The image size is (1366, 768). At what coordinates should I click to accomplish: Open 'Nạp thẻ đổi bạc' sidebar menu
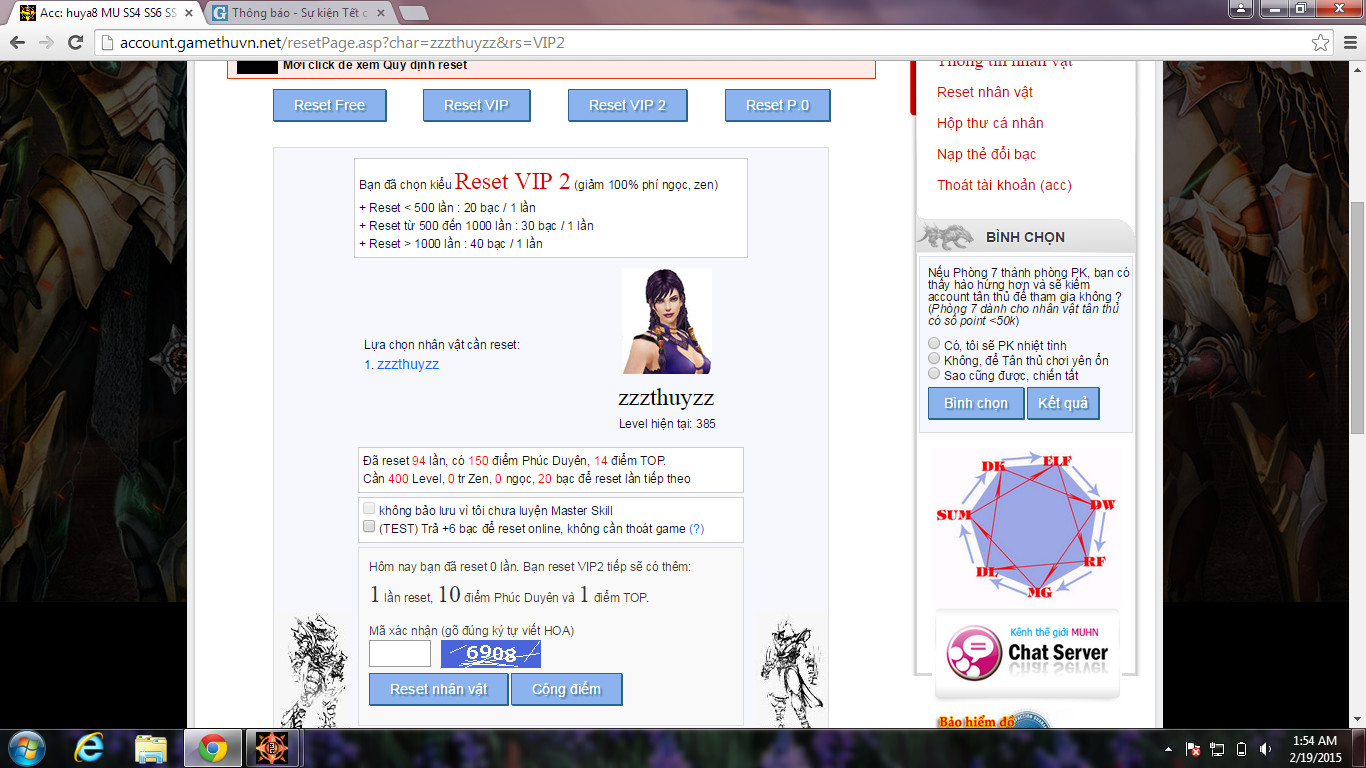986,154
